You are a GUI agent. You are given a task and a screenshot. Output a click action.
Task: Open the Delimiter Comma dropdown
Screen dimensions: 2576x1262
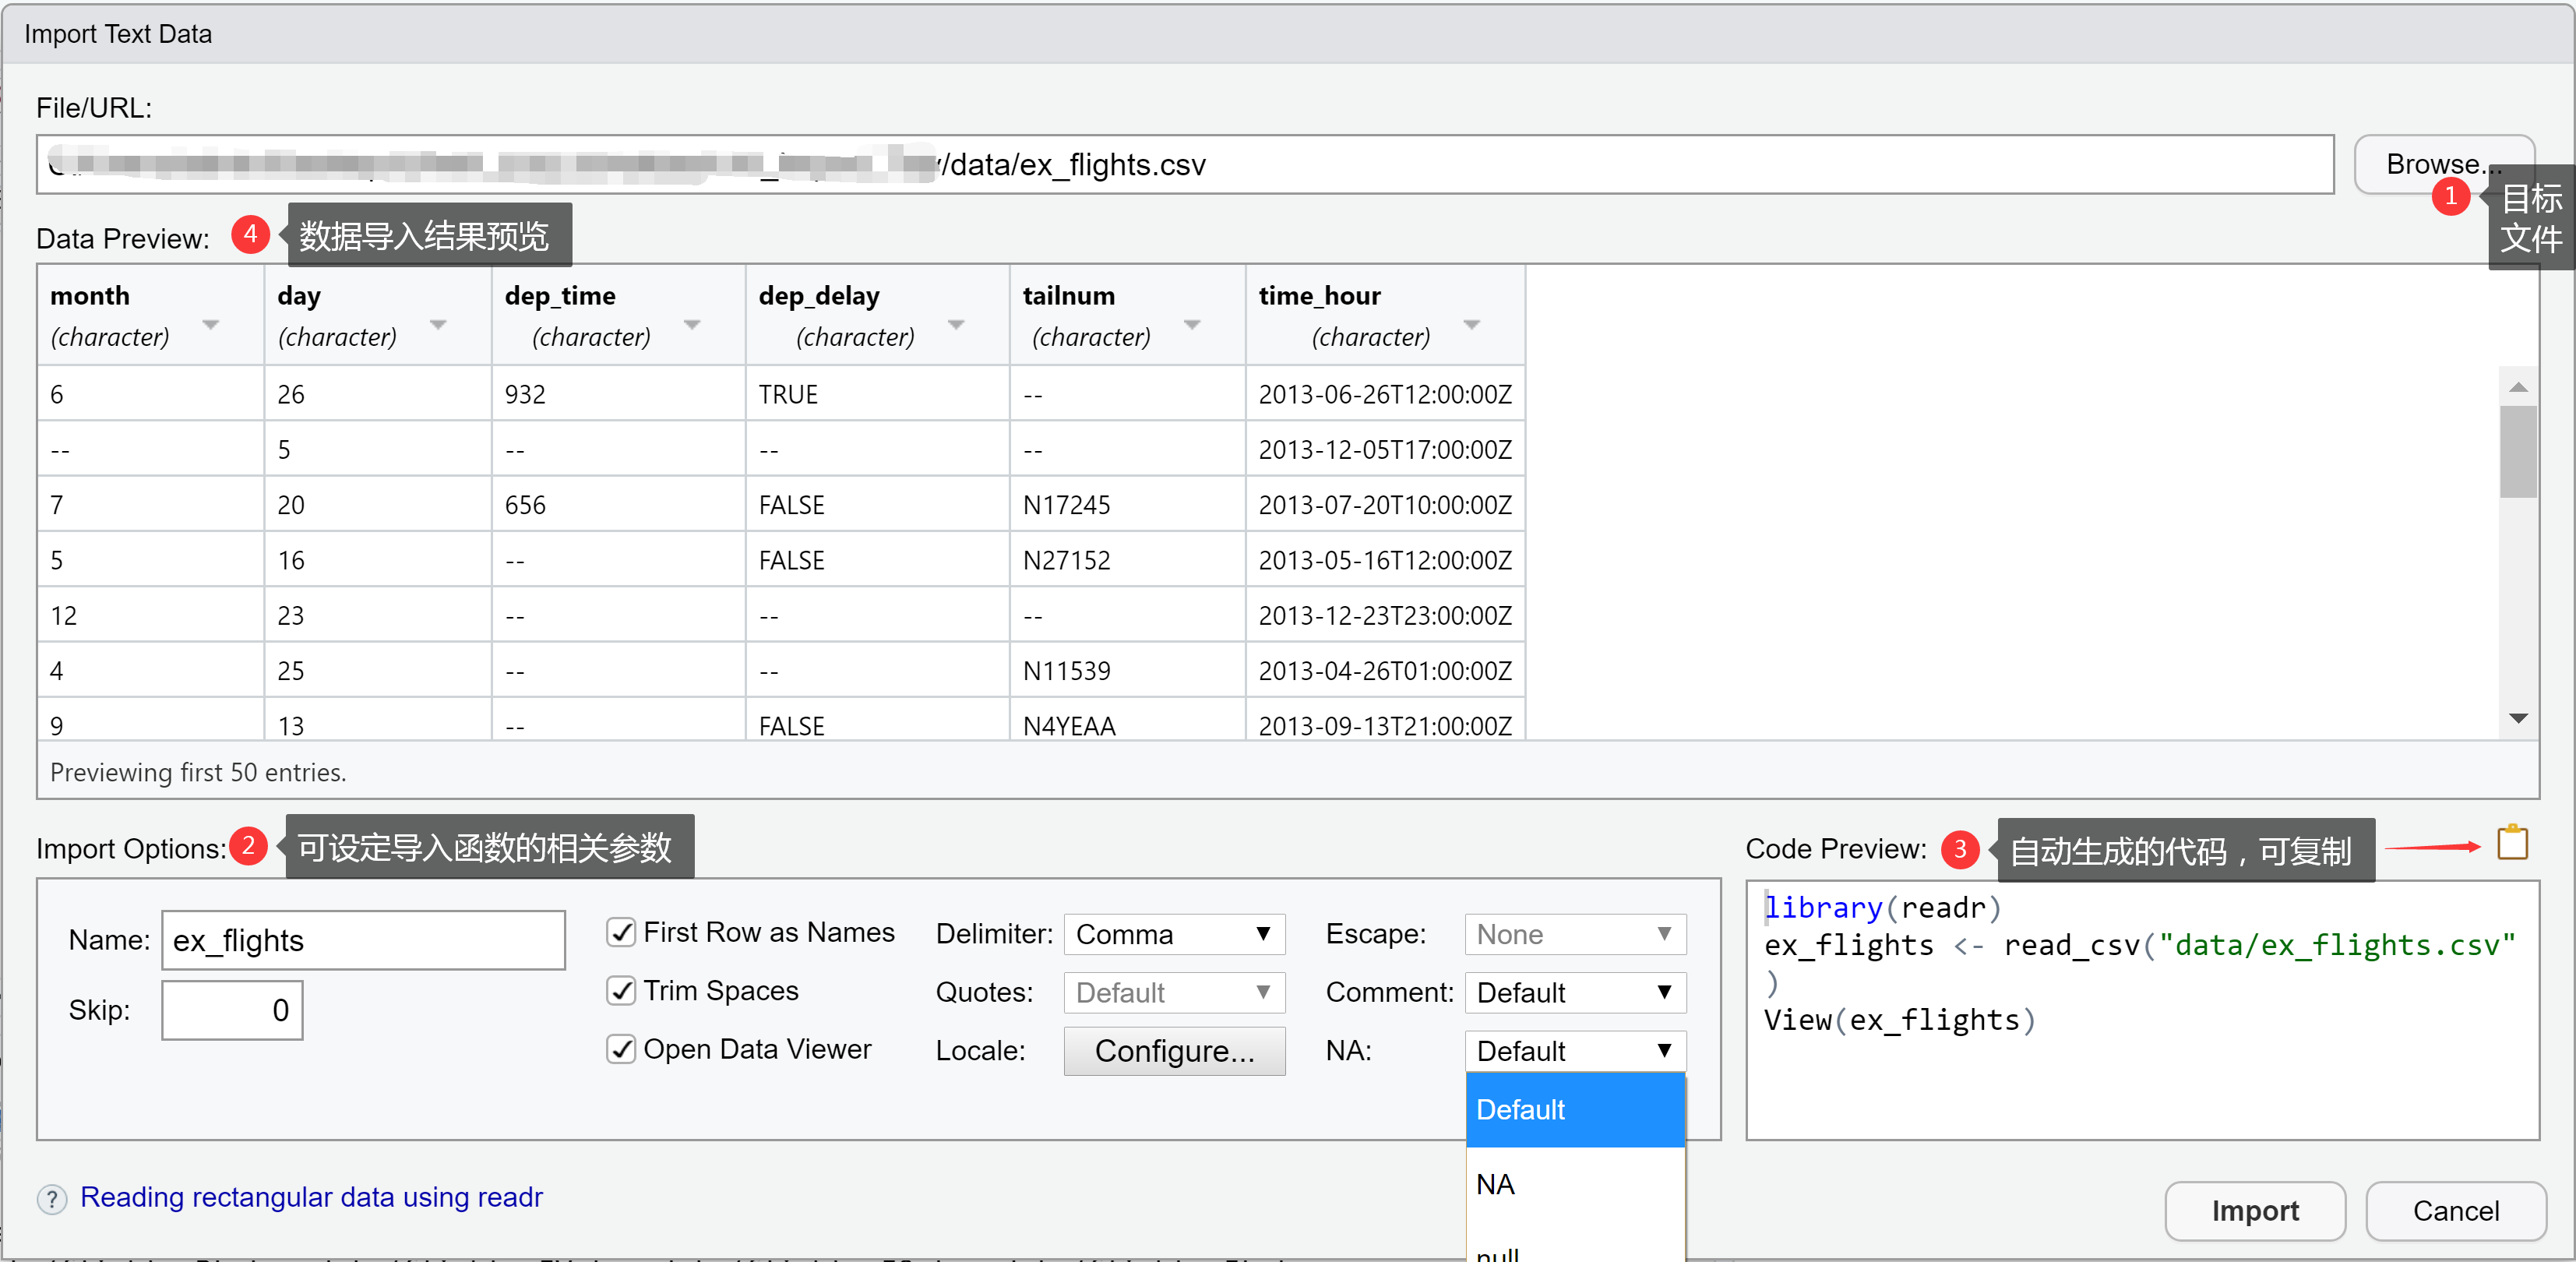click(1174, 934)
